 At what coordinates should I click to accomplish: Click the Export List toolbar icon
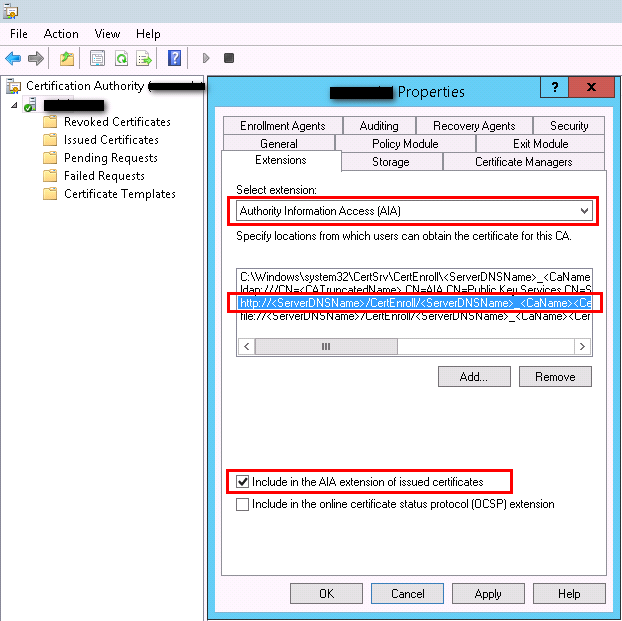pyautogui.click(x=143, y=58)
